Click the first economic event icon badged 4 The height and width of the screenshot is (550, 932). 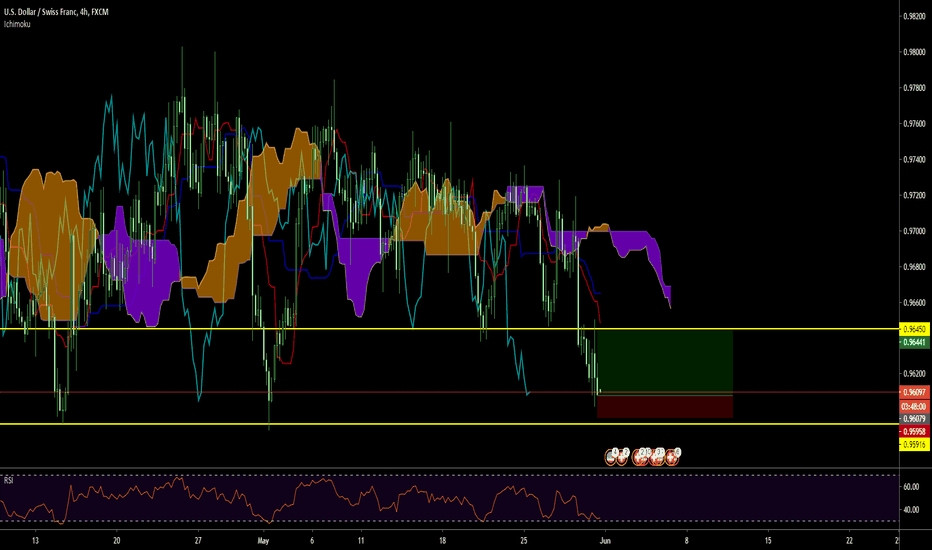coord(610,458)
